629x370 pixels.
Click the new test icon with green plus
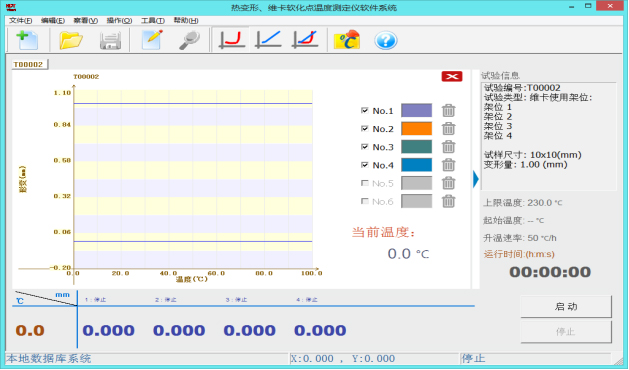[x=27, y=40]
